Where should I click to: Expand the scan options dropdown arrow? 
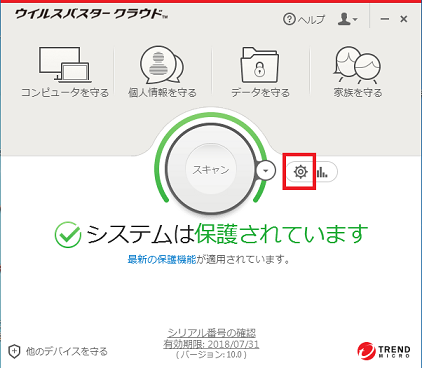(266, 171)
